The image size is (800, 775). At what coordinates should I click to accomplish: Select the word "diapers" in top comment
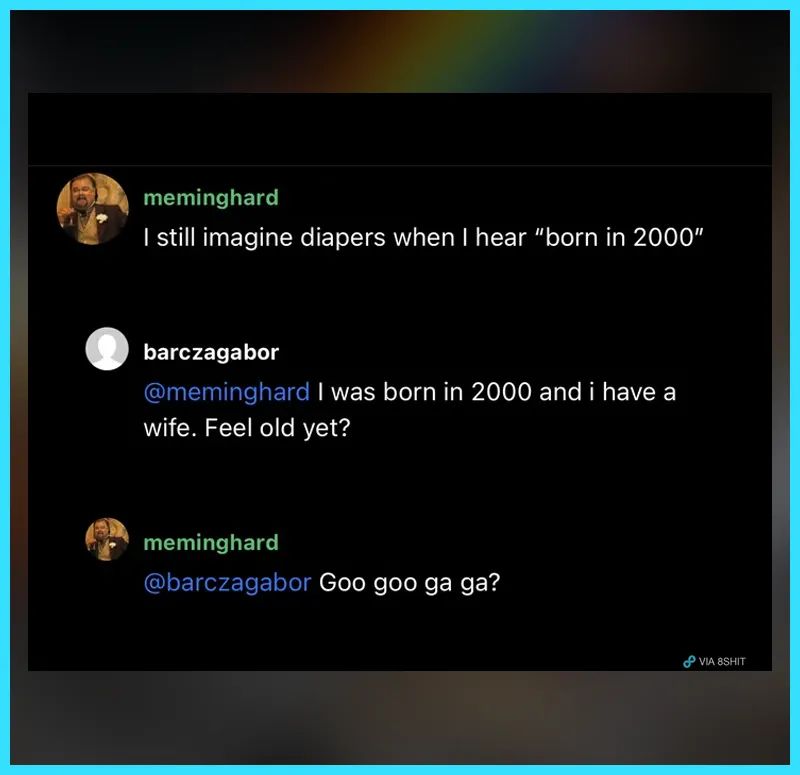coord(342,238)
